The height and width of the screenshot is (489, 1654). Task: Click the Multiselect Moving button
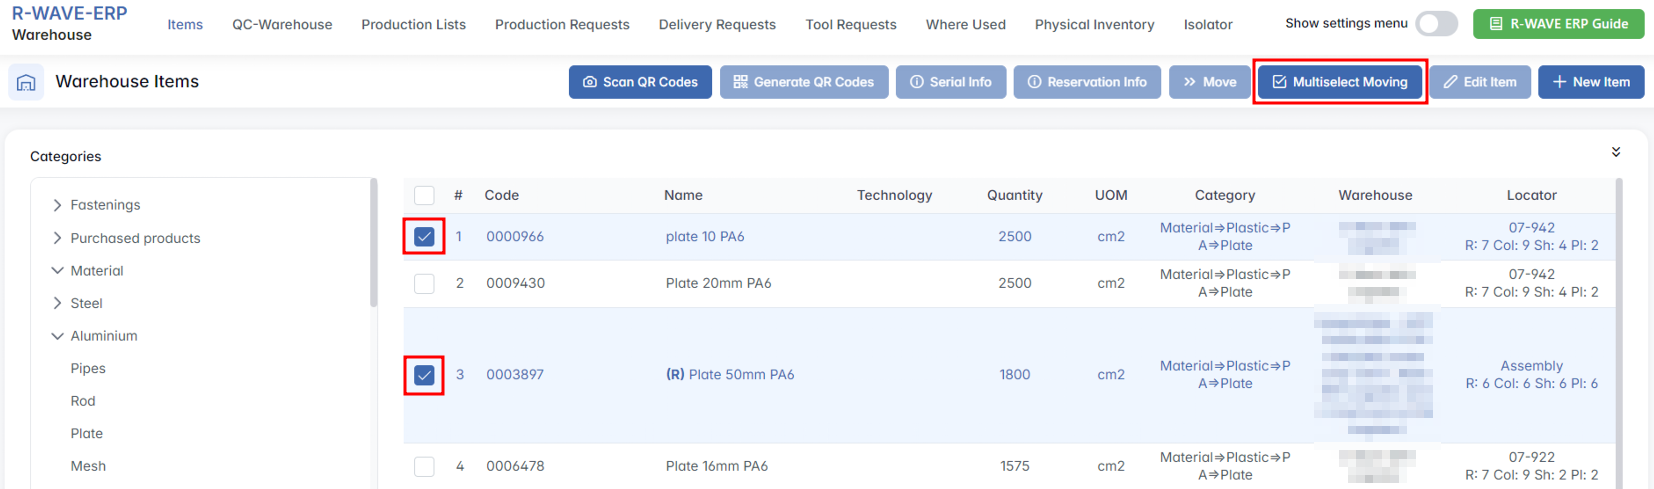[x=1339, y=82]
